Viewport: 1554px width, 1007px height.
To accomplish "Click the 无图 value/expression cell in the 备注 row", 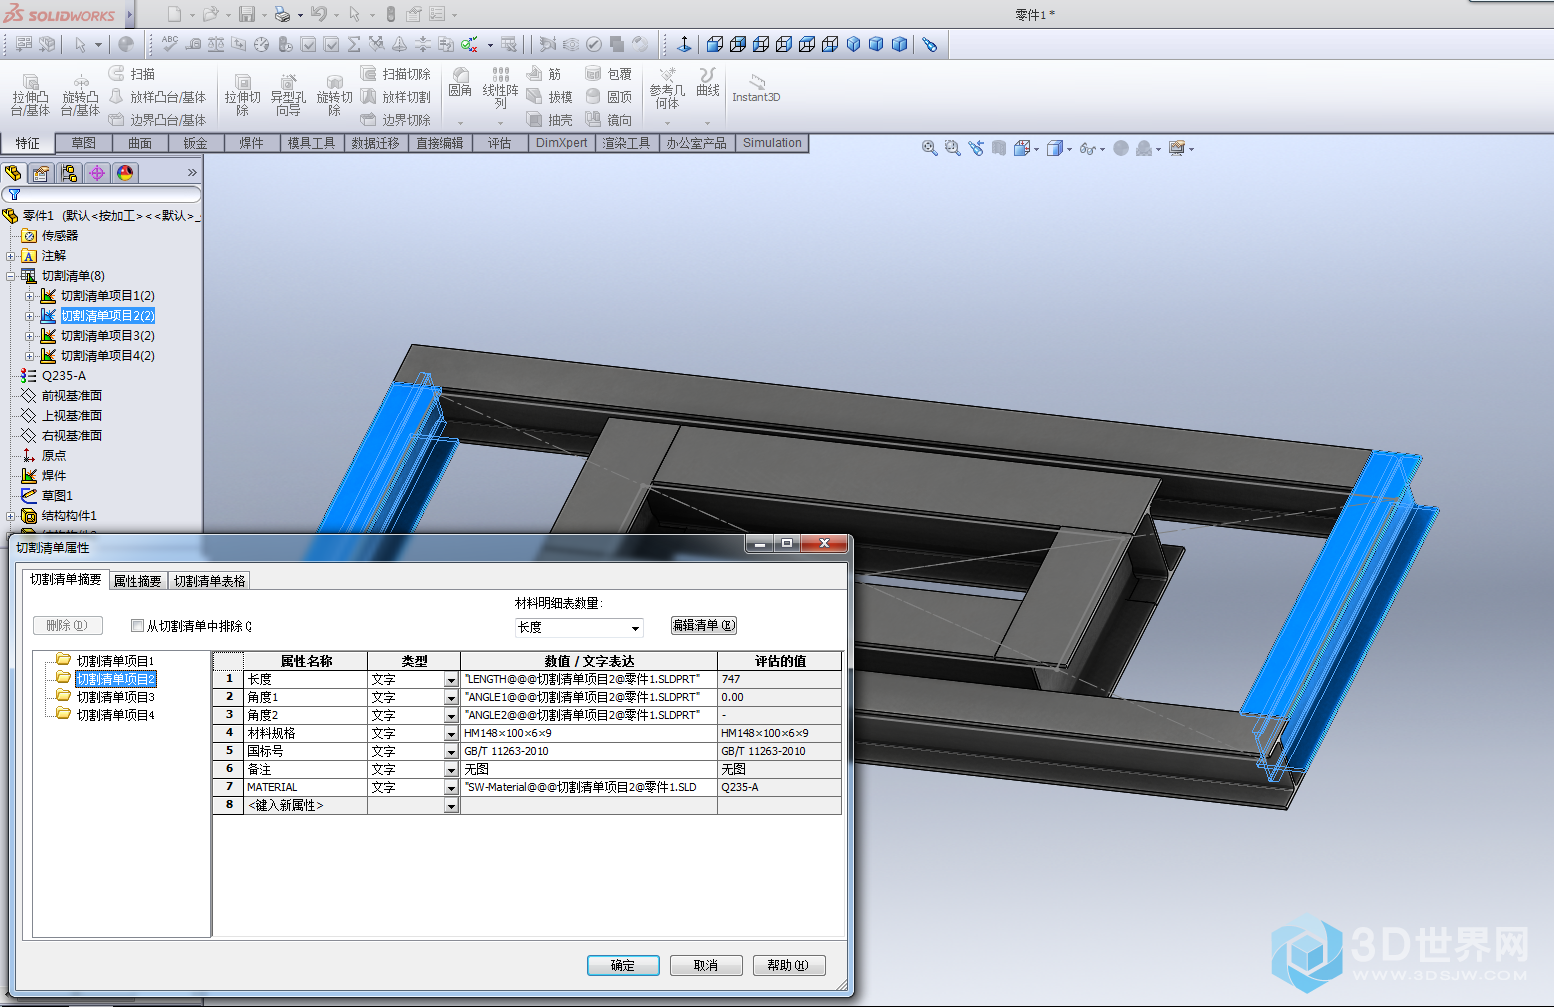I will coord(588,770).
